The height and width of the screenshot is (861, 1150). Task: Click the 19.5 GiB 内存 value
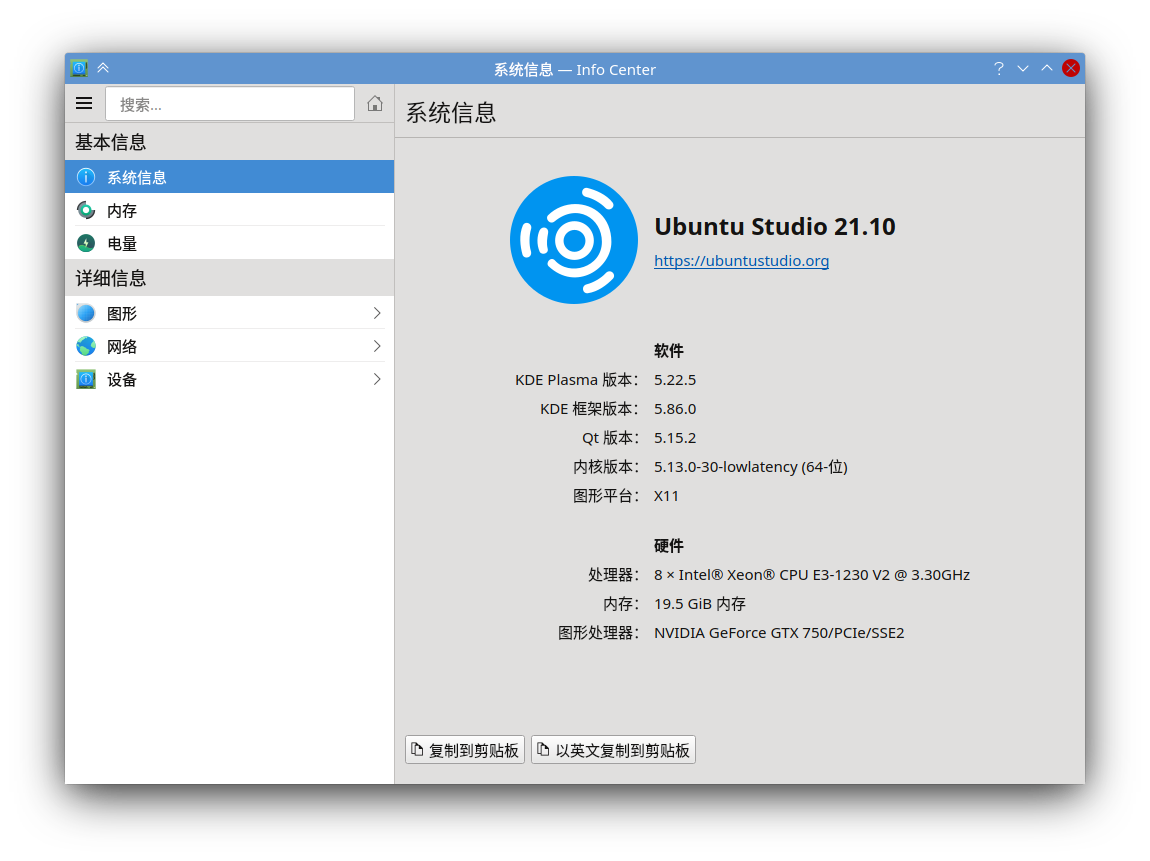tap(700, 604)
